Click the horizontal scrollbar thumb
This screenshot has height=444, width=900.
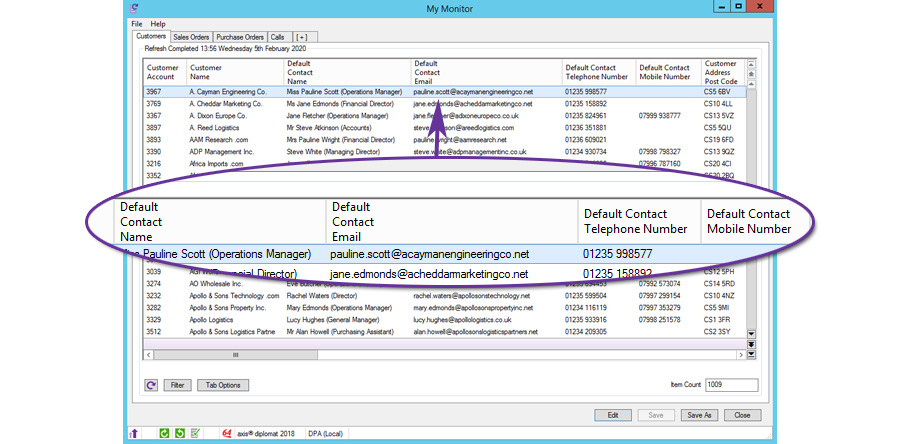click(x=235, y=355)
